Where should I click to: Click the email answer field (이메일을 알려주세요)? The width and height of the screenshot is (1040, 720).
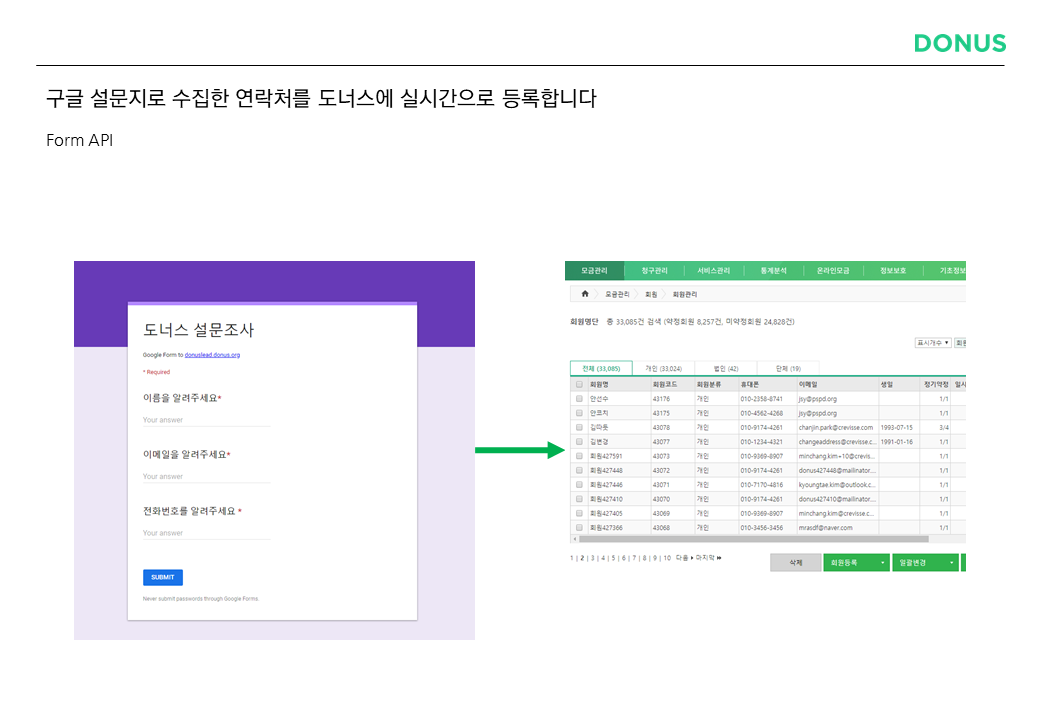206,476
